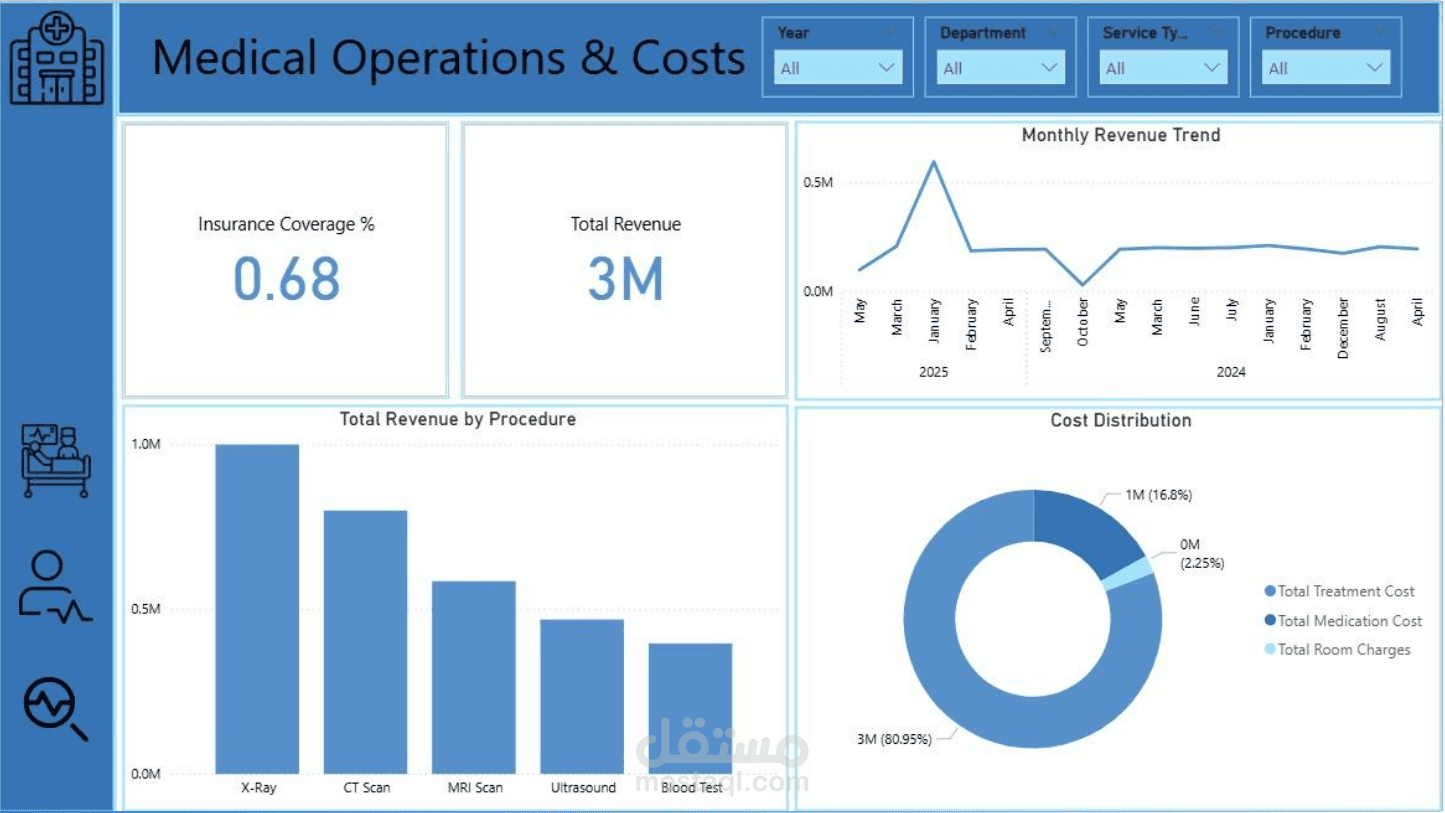Go to the patient bed page icon
This screenshot has width=1445, height=813.
(56, 461)
